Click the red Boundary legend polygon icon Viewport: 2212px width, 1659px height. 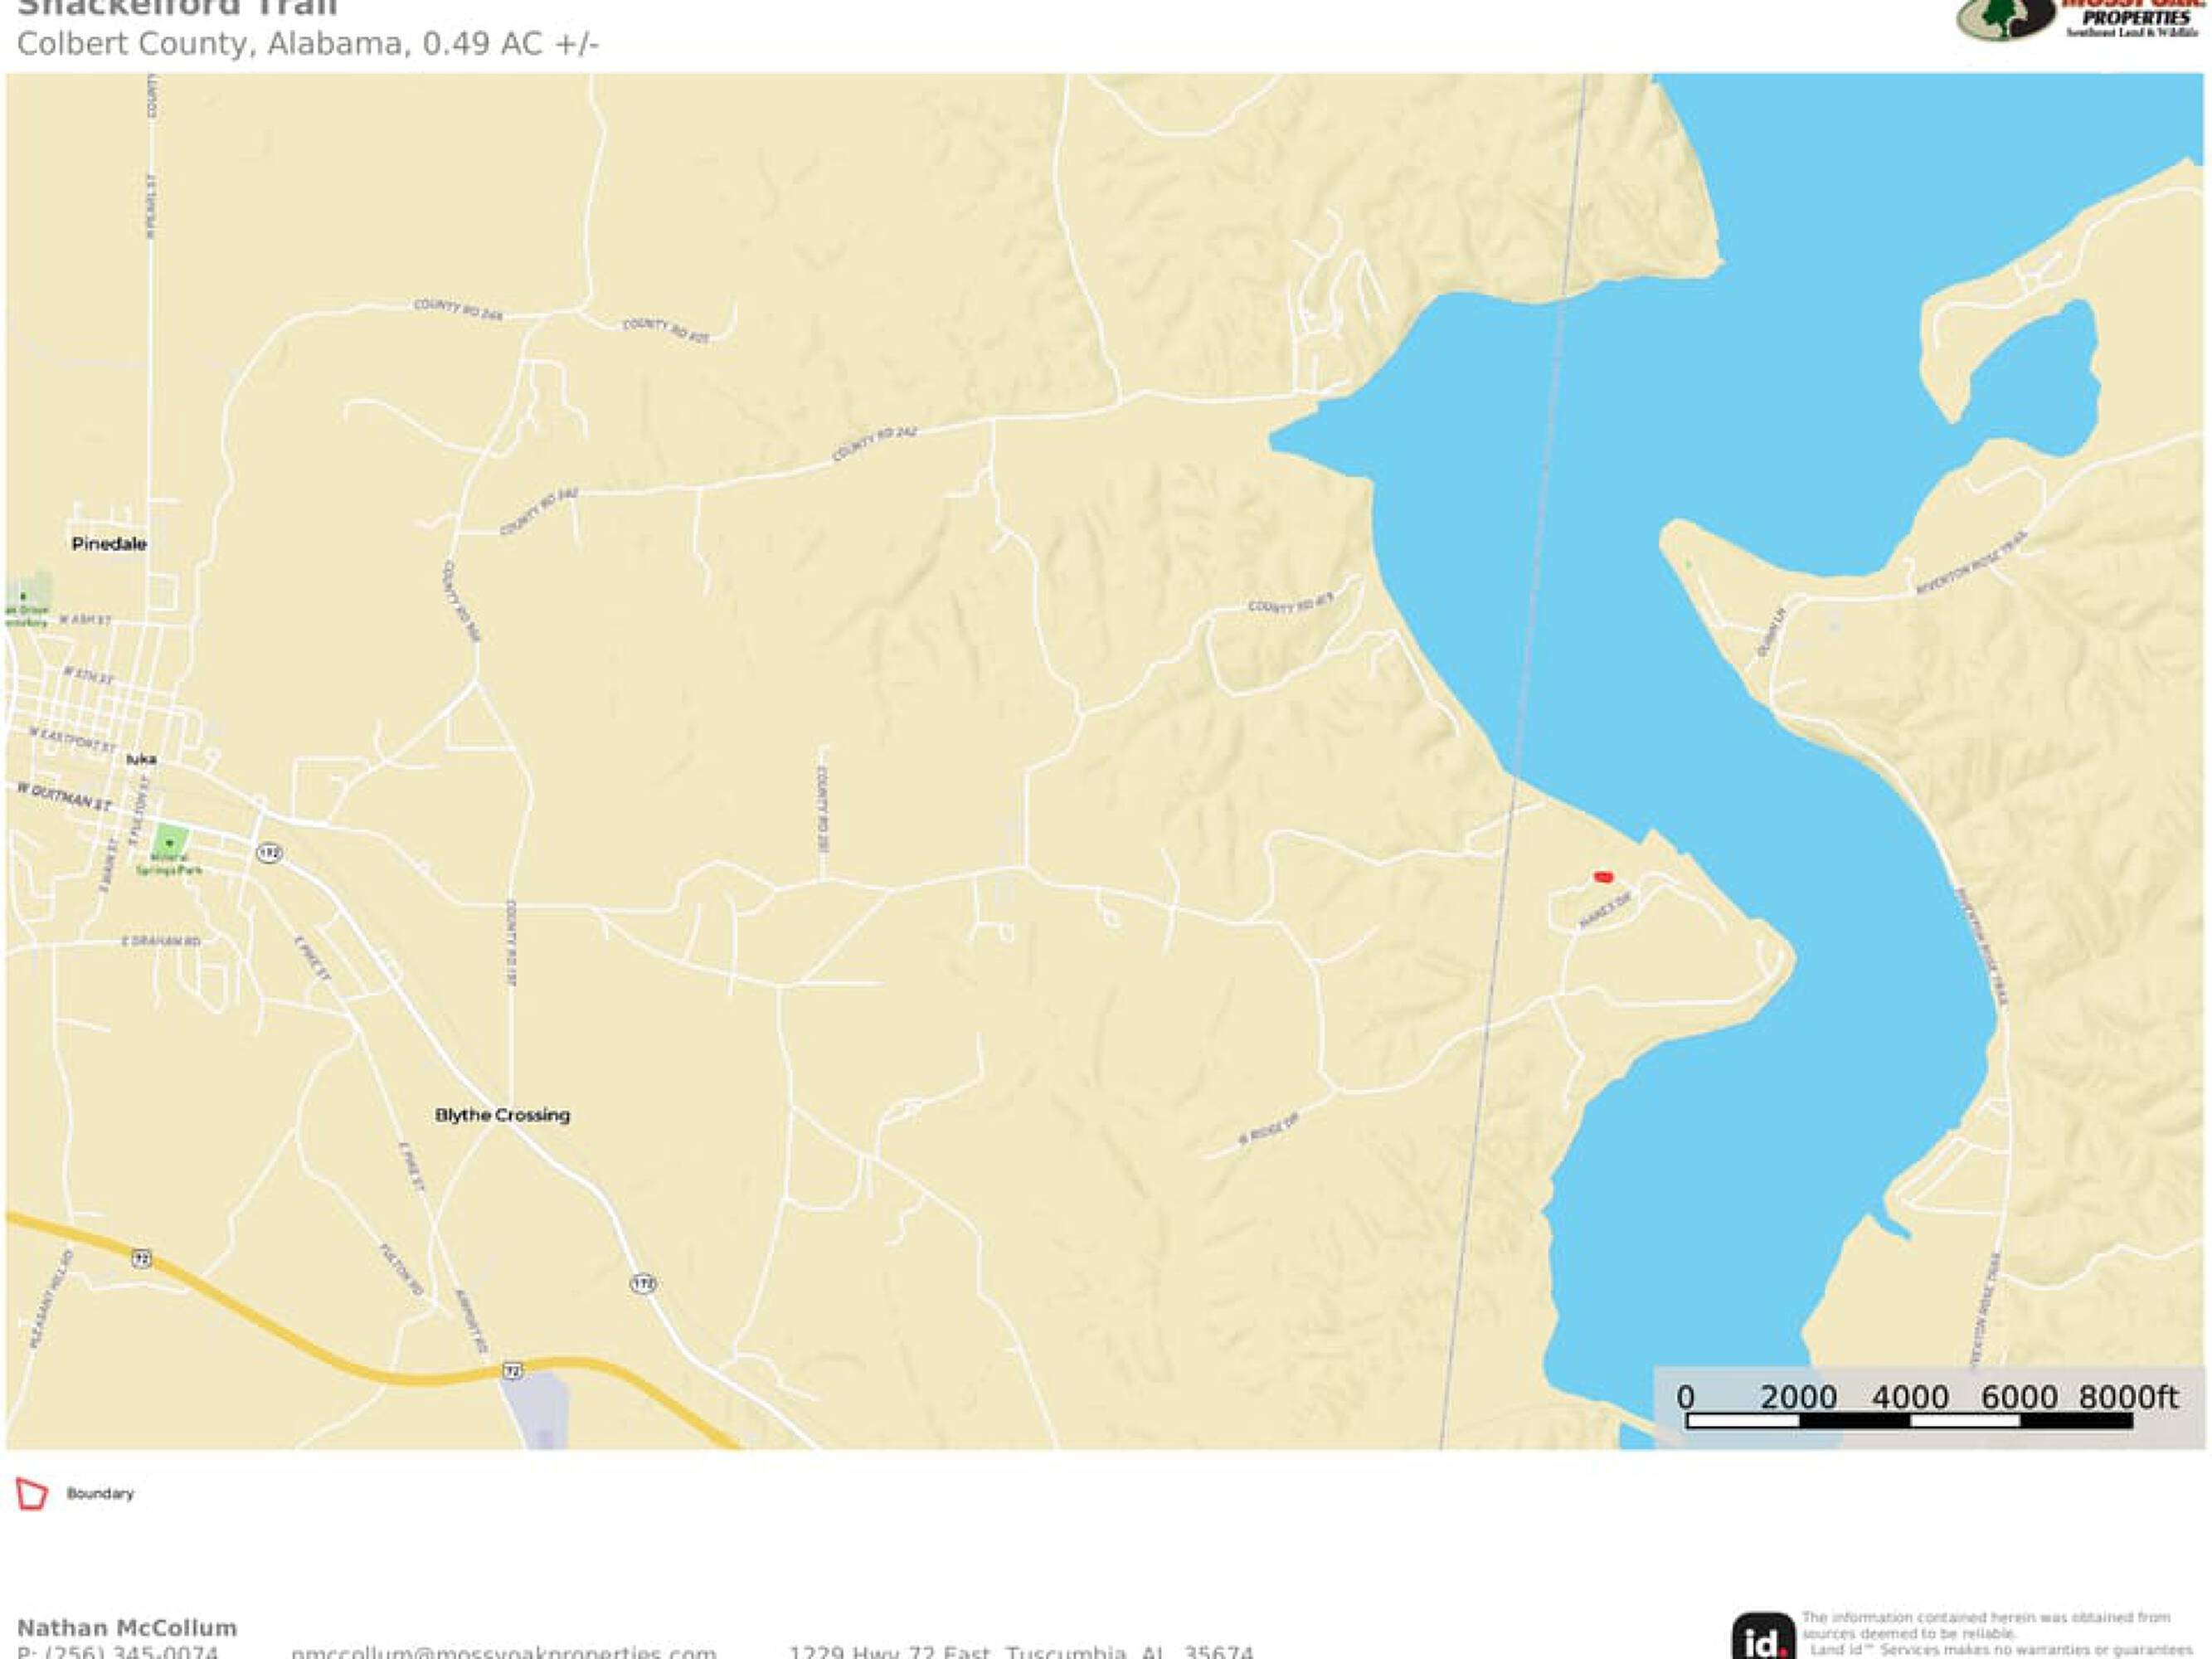(32, 1493)
